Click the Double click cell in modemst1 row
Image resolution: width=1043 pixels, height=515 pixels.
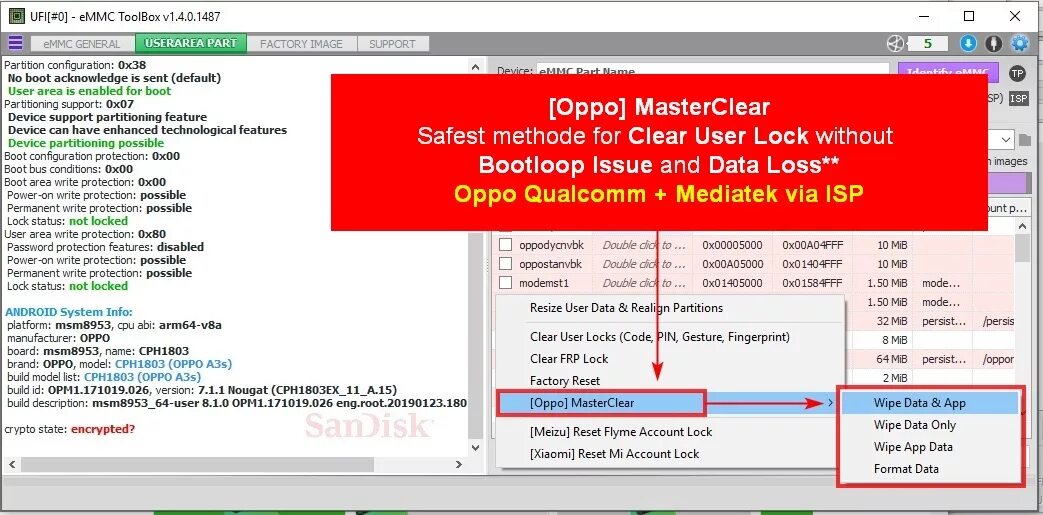click(x=644, y=283)
